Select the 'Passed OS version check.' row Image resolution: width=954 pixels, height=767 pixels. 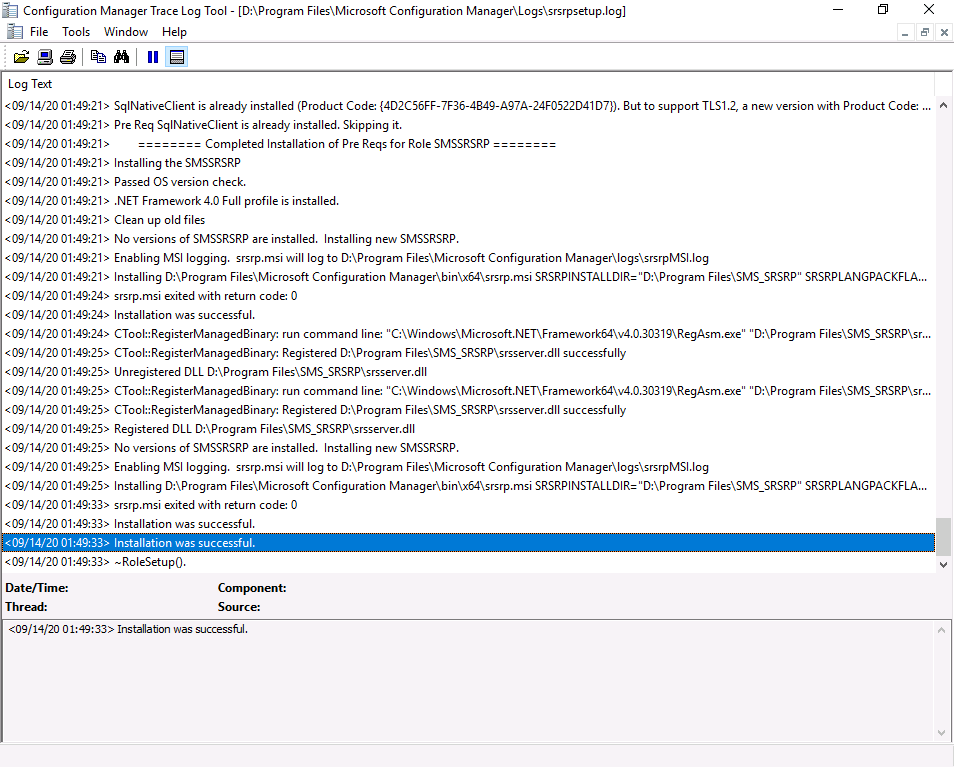[468, 182]
